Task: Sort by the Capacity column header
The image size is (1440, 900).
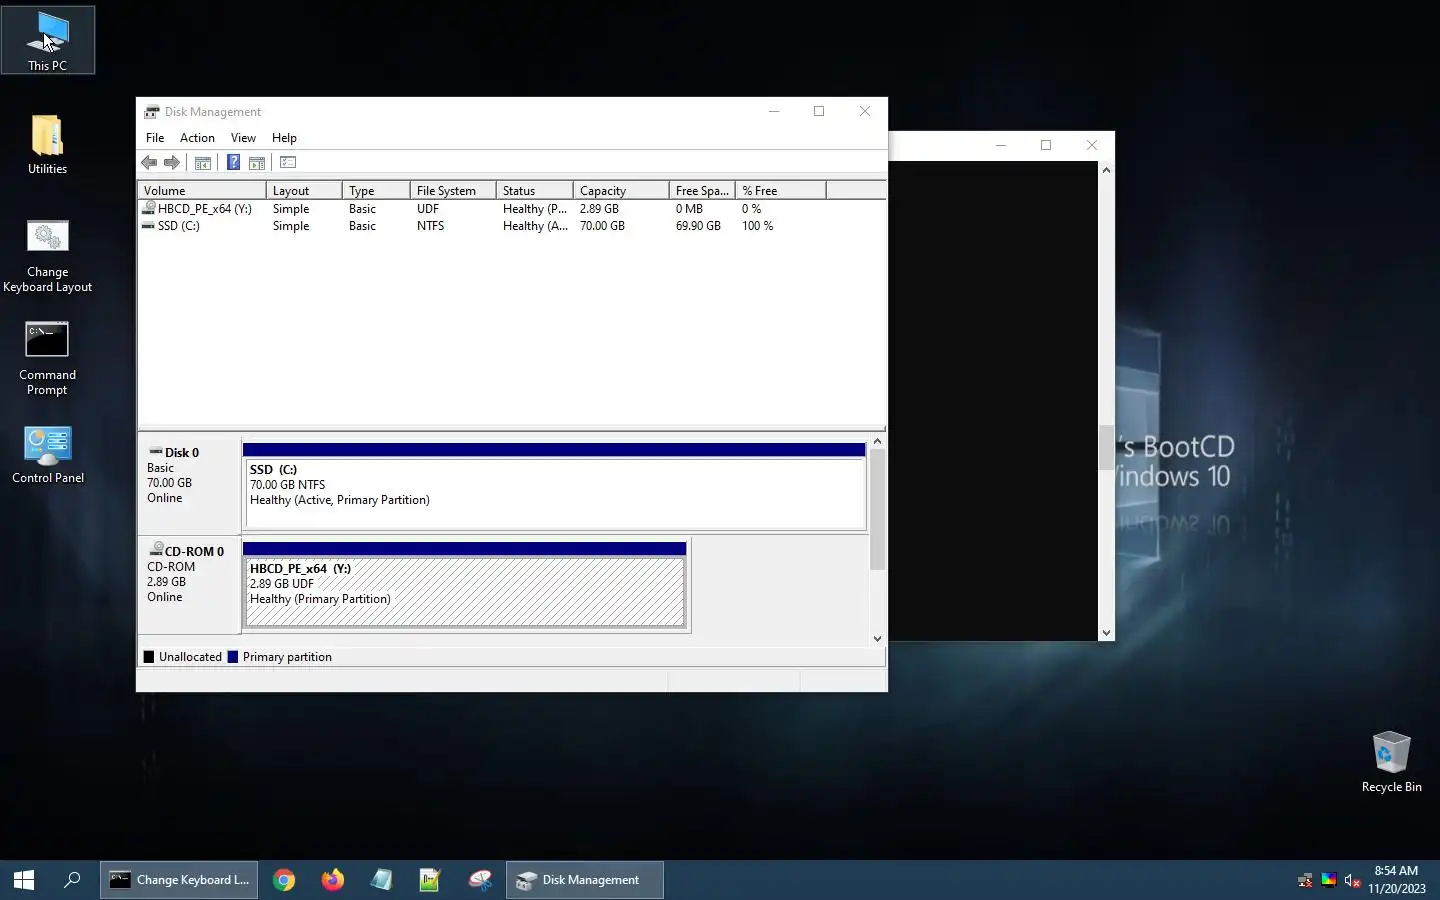Action: tap(621, 190)
